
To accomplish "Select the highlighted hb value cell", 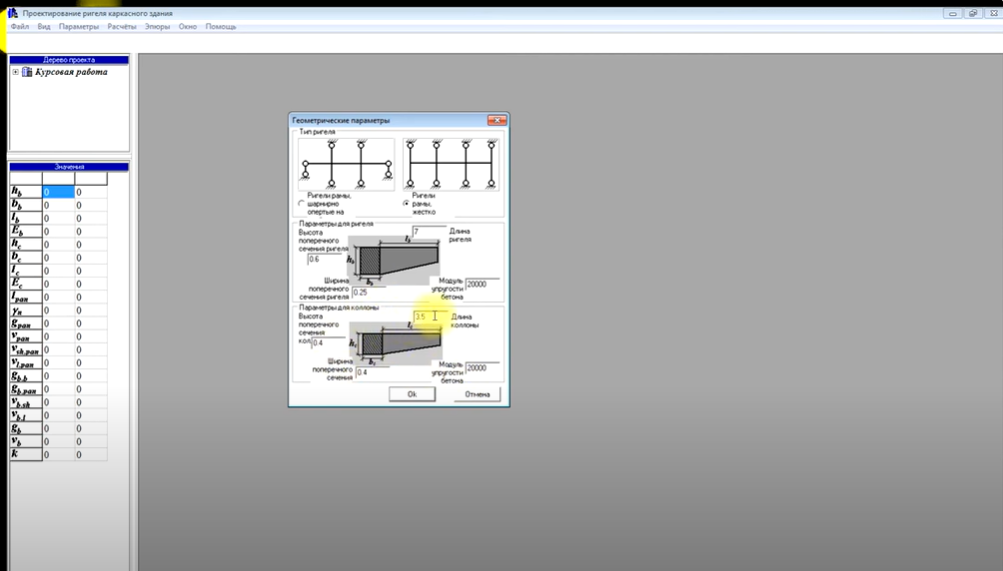I will coord(58,192).
